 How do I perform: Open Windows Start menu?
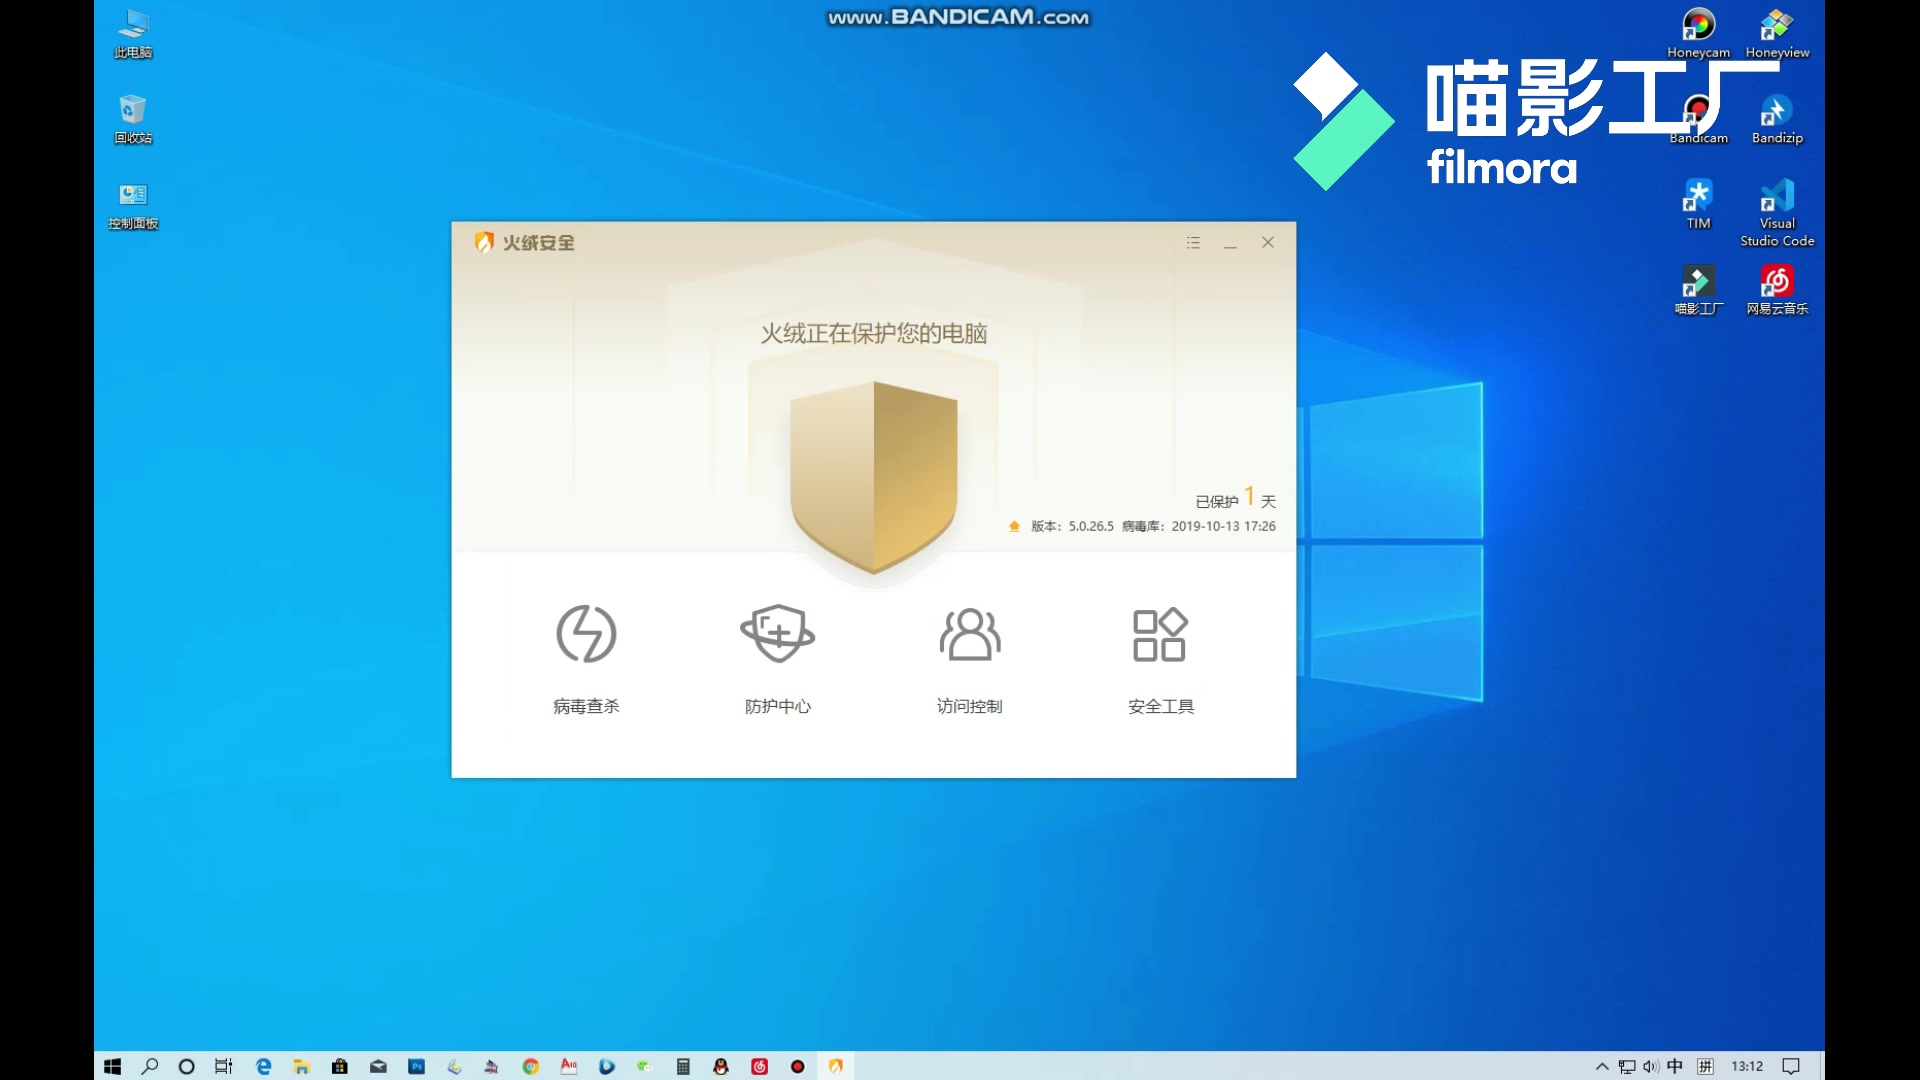pyautogui.click(x=112, y=1066)
